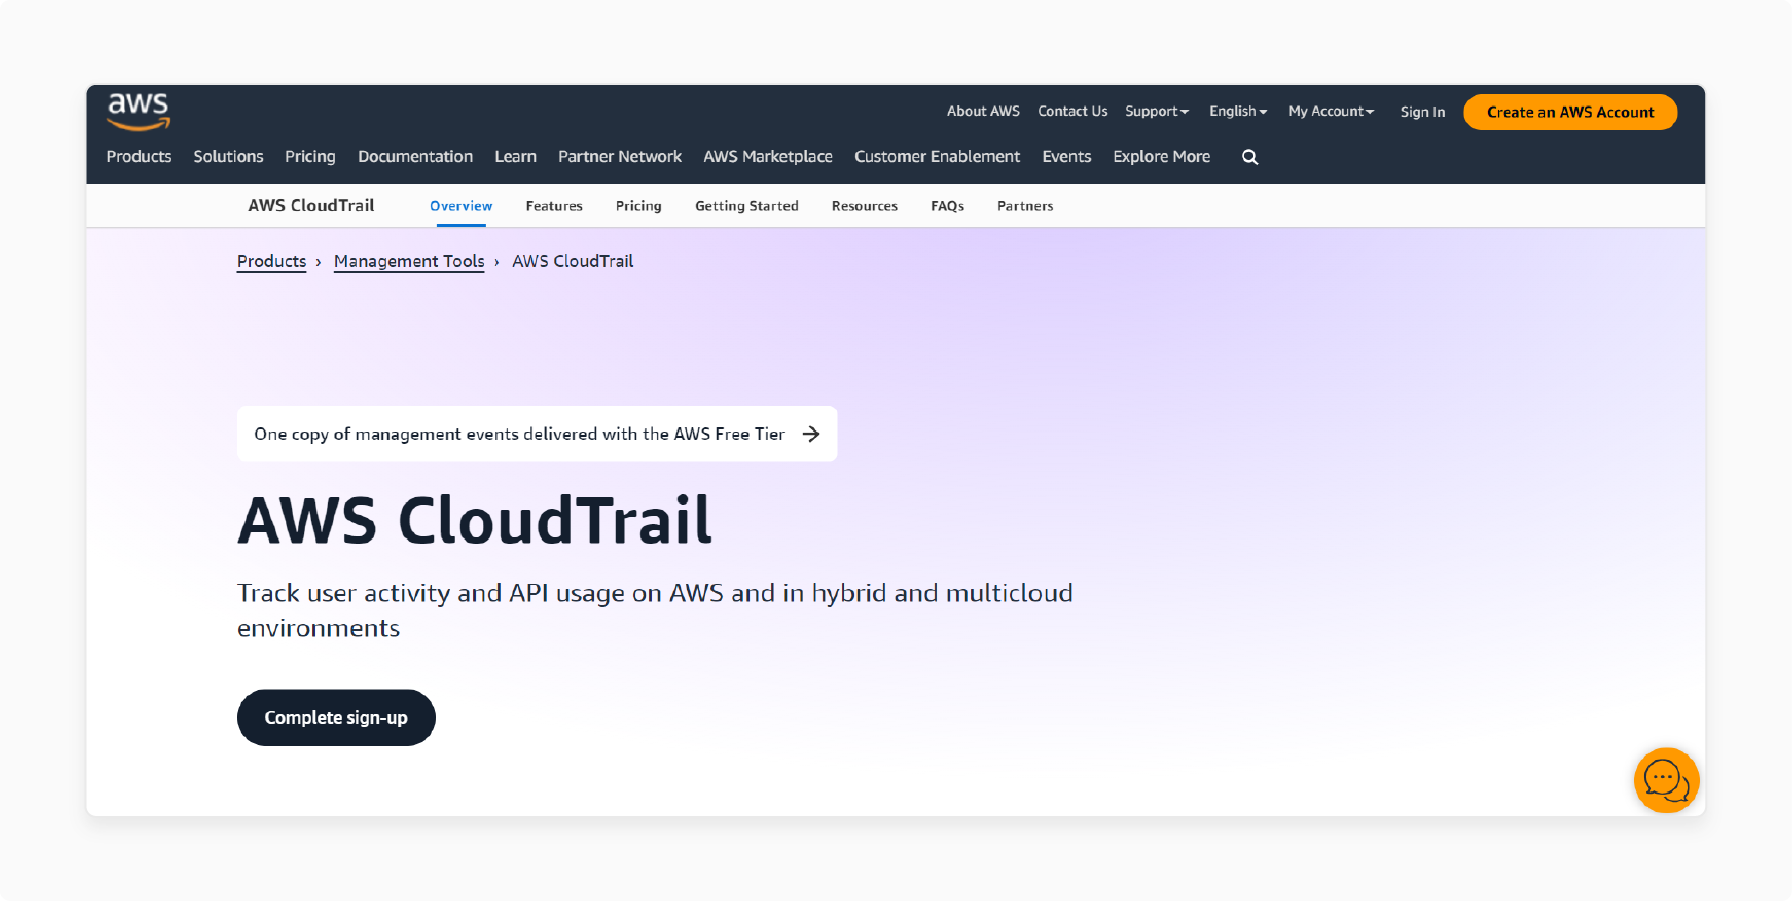Image resolution: width=1792 pixels, height=901 pixels.
Task: Open the Products menu
Action: click(139, 157)
